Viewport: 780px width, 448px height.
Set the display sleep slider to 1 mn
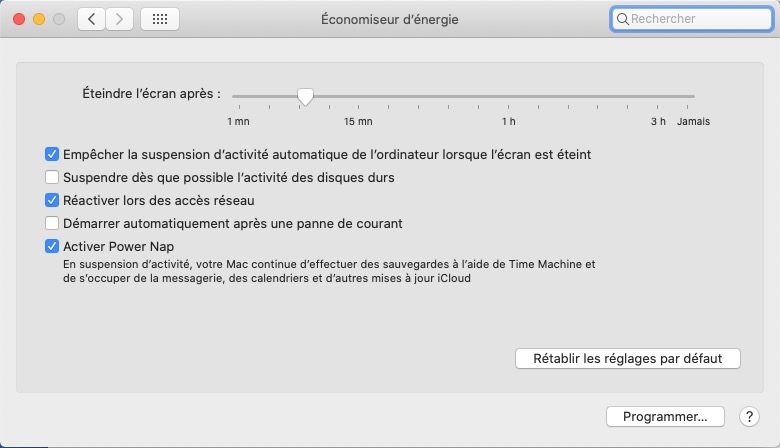237,97
